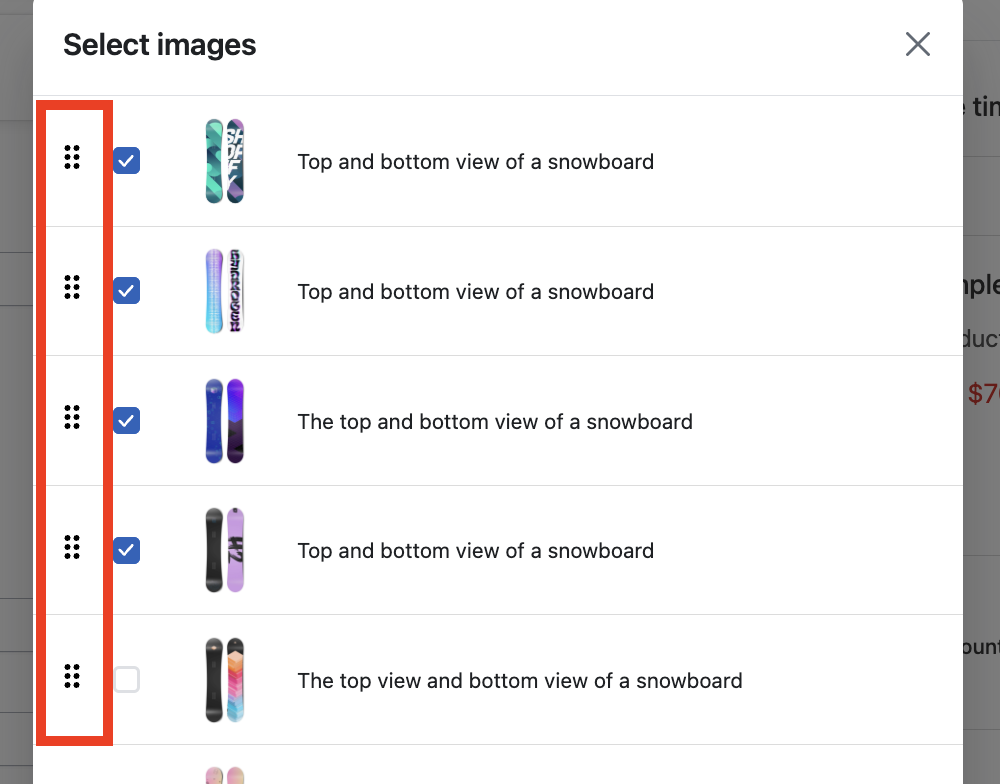Image resolution: width=1000 pixels, height=784 pixels.
Task: Select "The top view and bottom view" description
Action: [x=520, y=681]
